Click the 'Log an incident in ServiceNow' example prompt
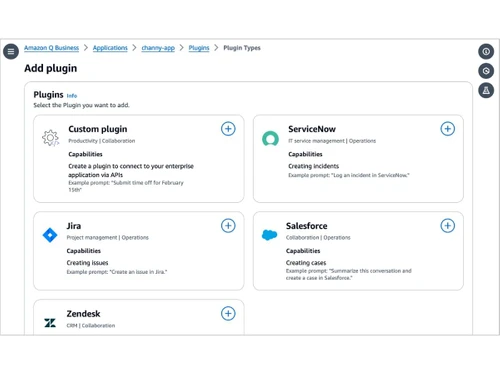This screenshot has height=375, width=500. click(349, 175)
